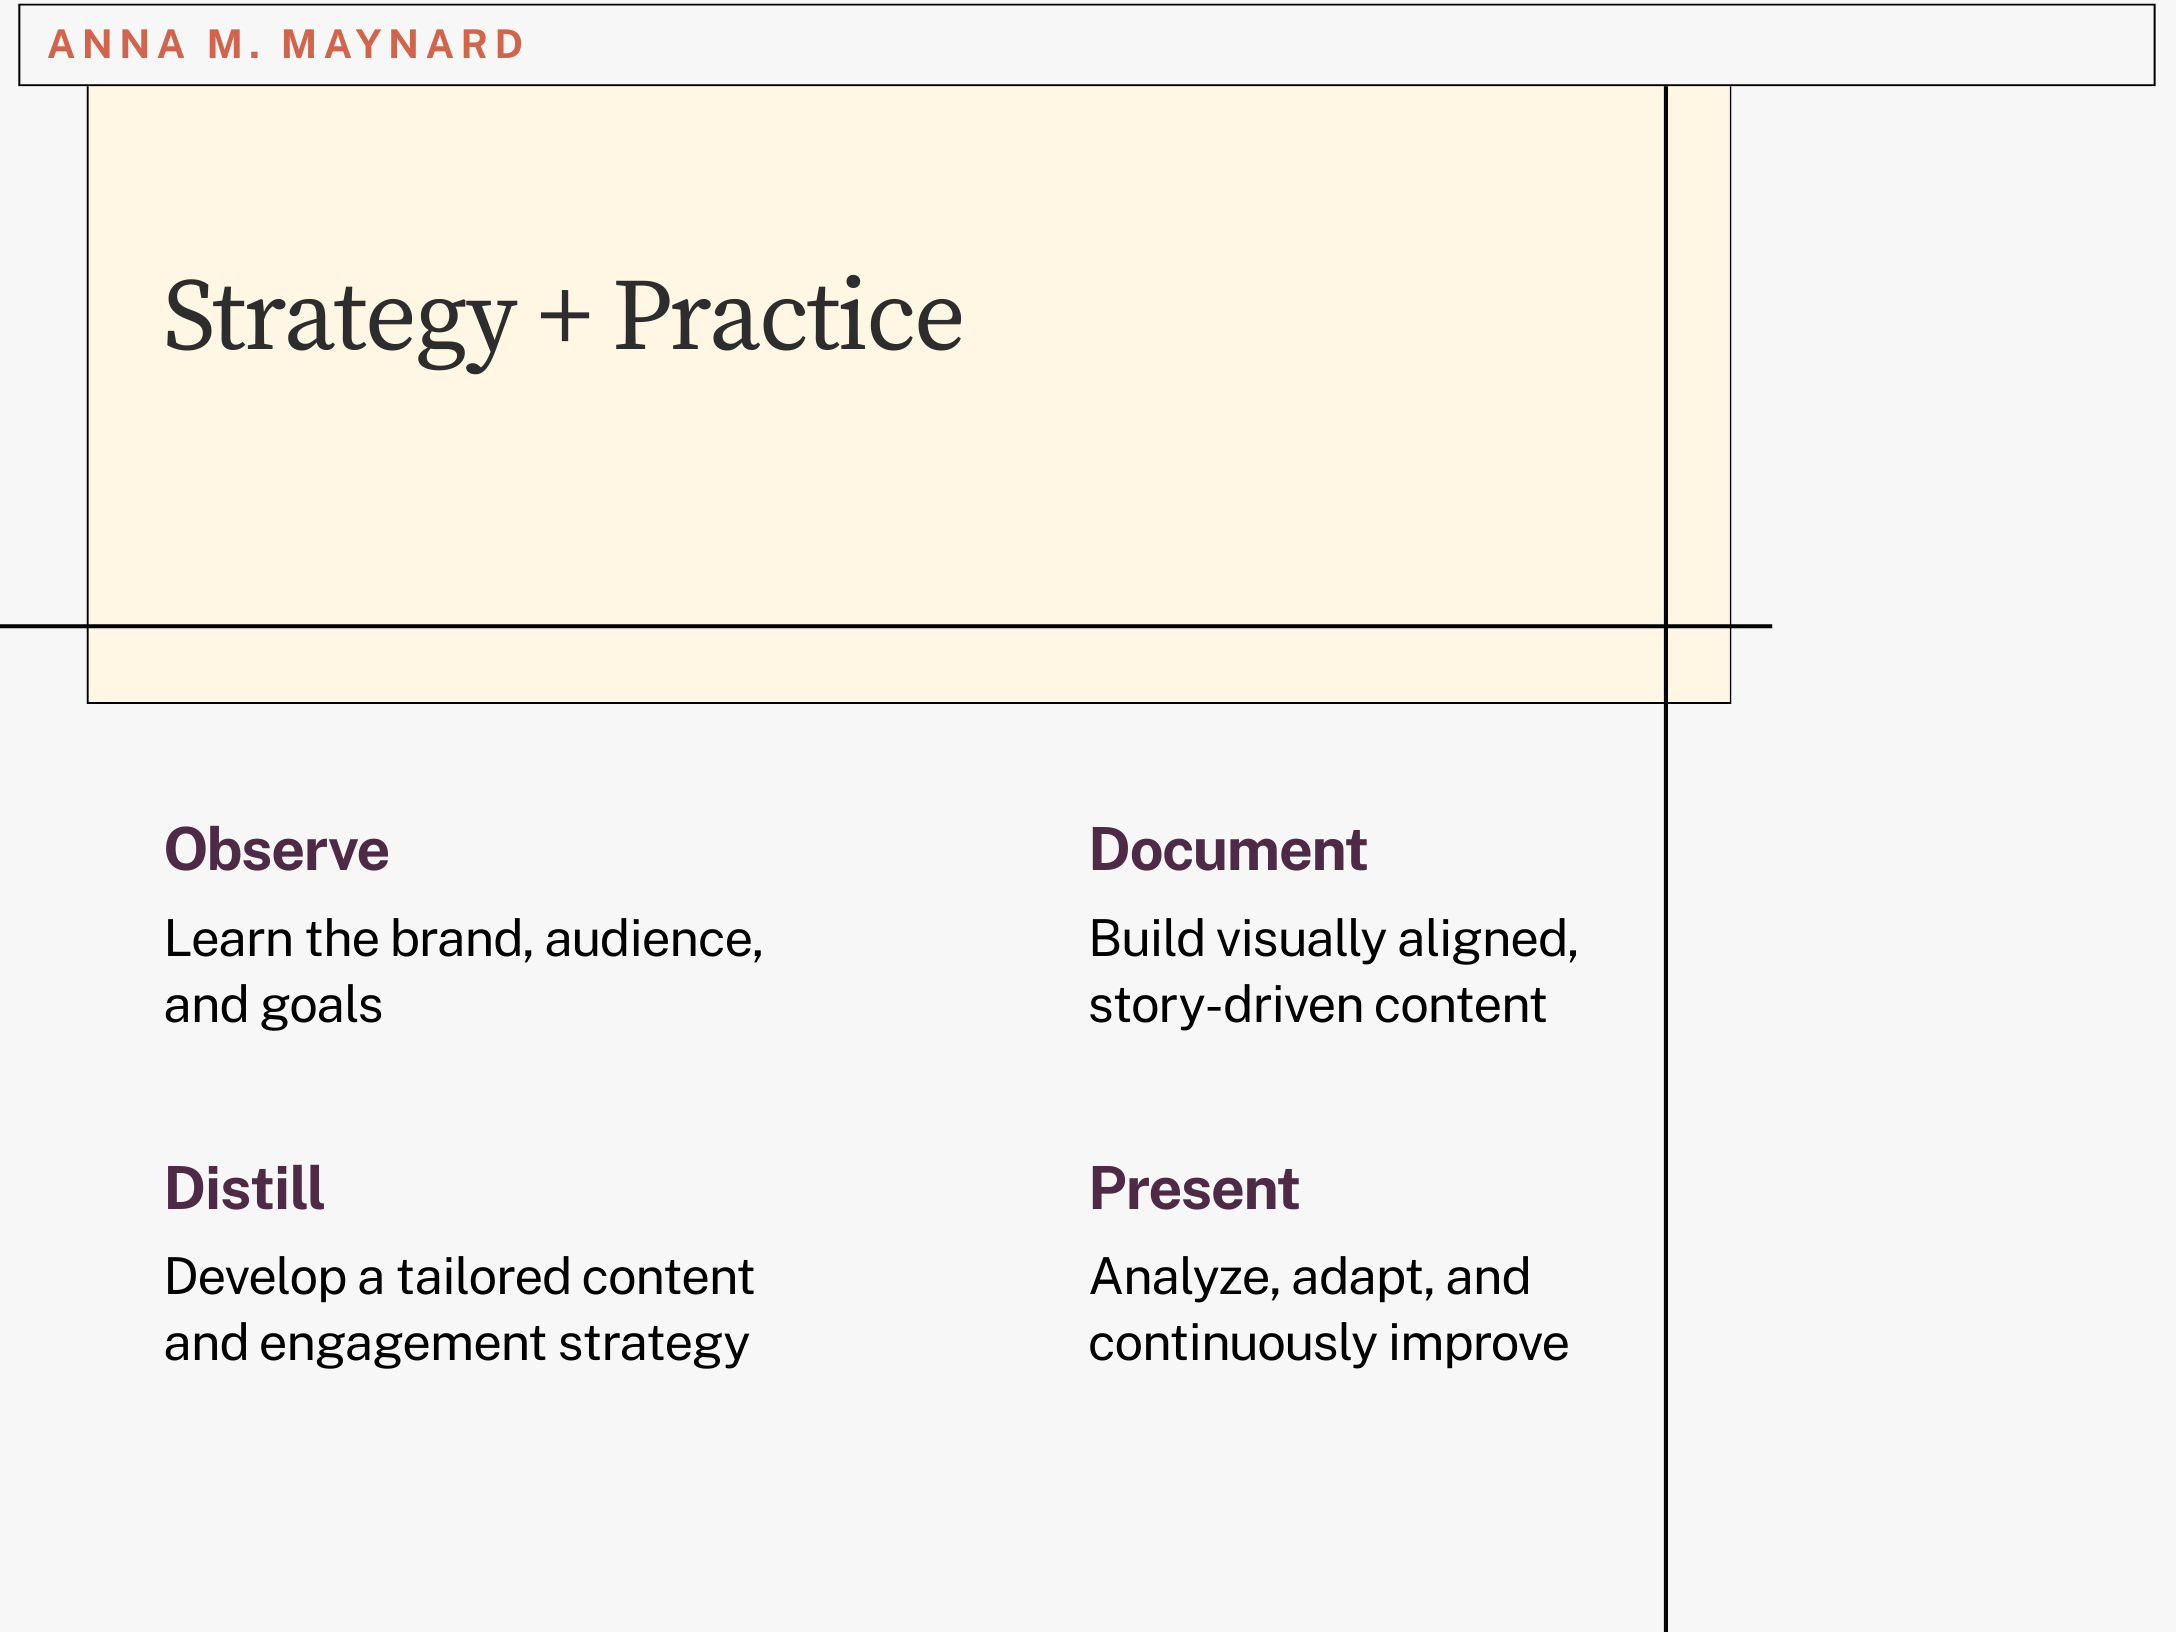
Task: Click the Document heading
Action: click(1227, 851)
